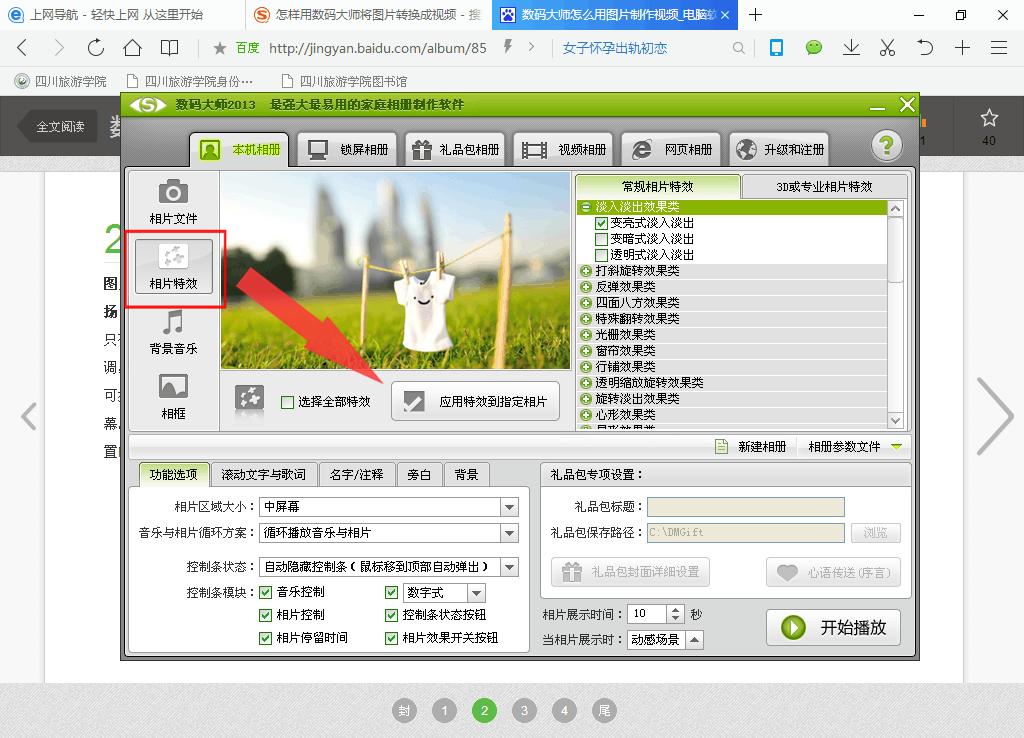Click the 礼品包标题 input field
The image size is (1024, 738).
pyautogui.click(x=746, y=507)
